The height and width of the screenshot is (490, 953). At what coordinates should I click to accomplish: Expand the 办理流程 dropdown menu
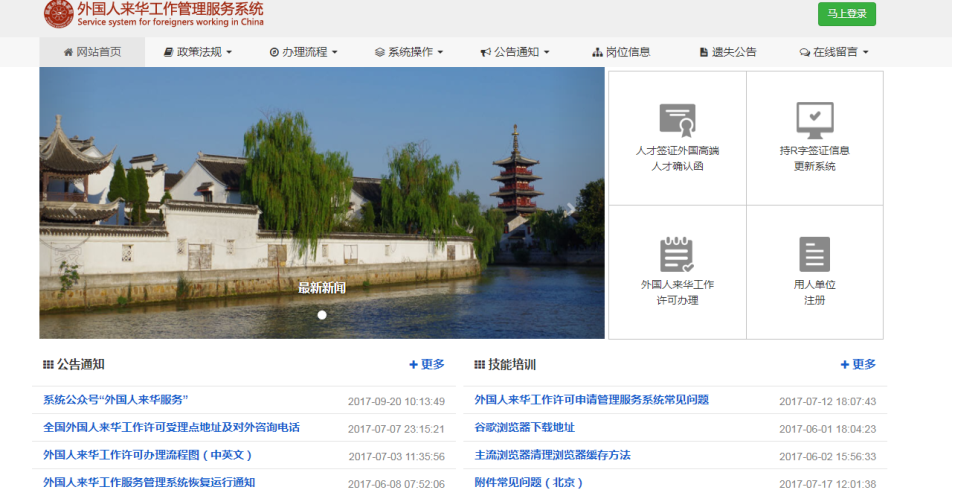304,52
